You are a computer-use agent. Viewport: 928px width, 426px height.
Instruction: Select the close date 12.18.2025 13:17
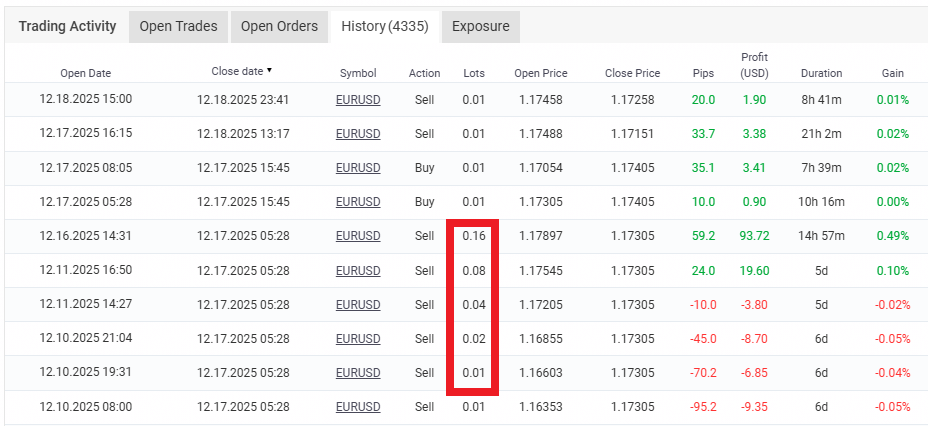click(x=243, y=134)
